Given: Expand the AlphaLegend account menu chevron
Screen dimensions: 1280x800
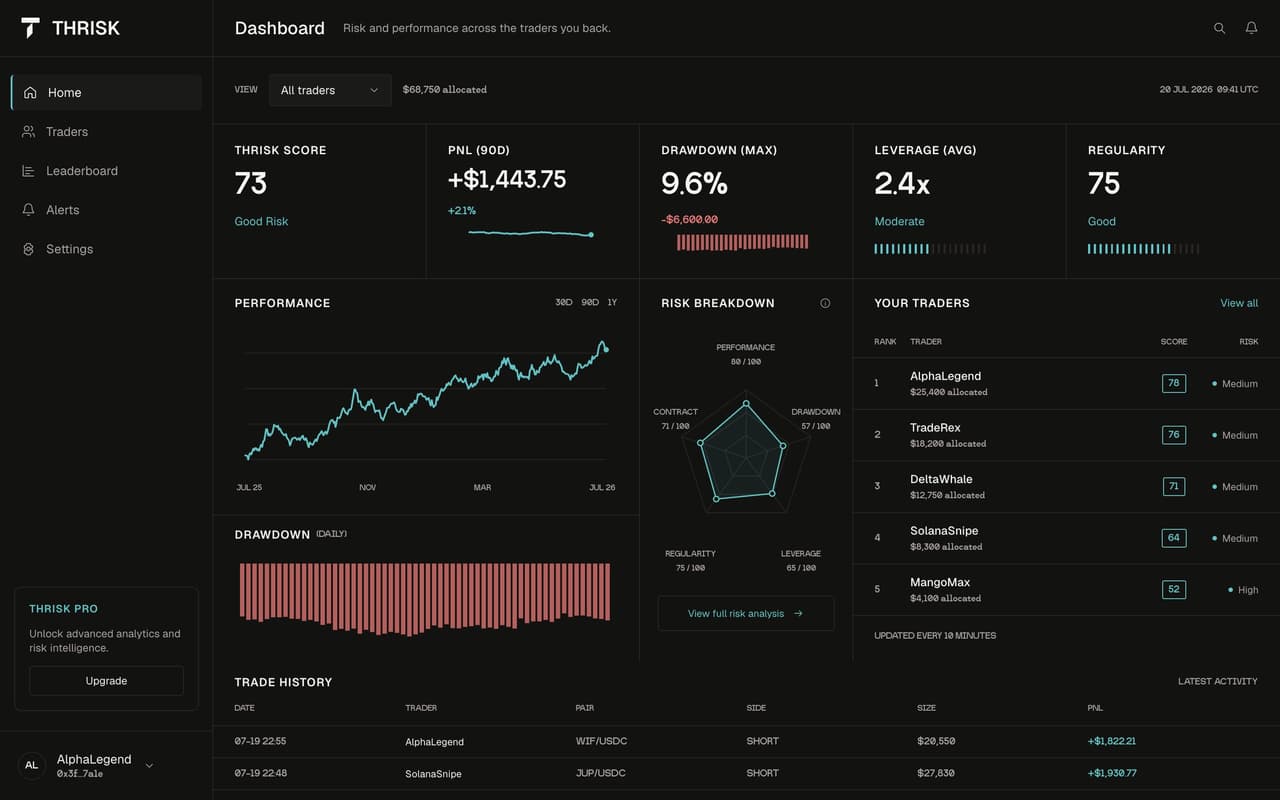Looking at the screenshot, I should [149, 766].
